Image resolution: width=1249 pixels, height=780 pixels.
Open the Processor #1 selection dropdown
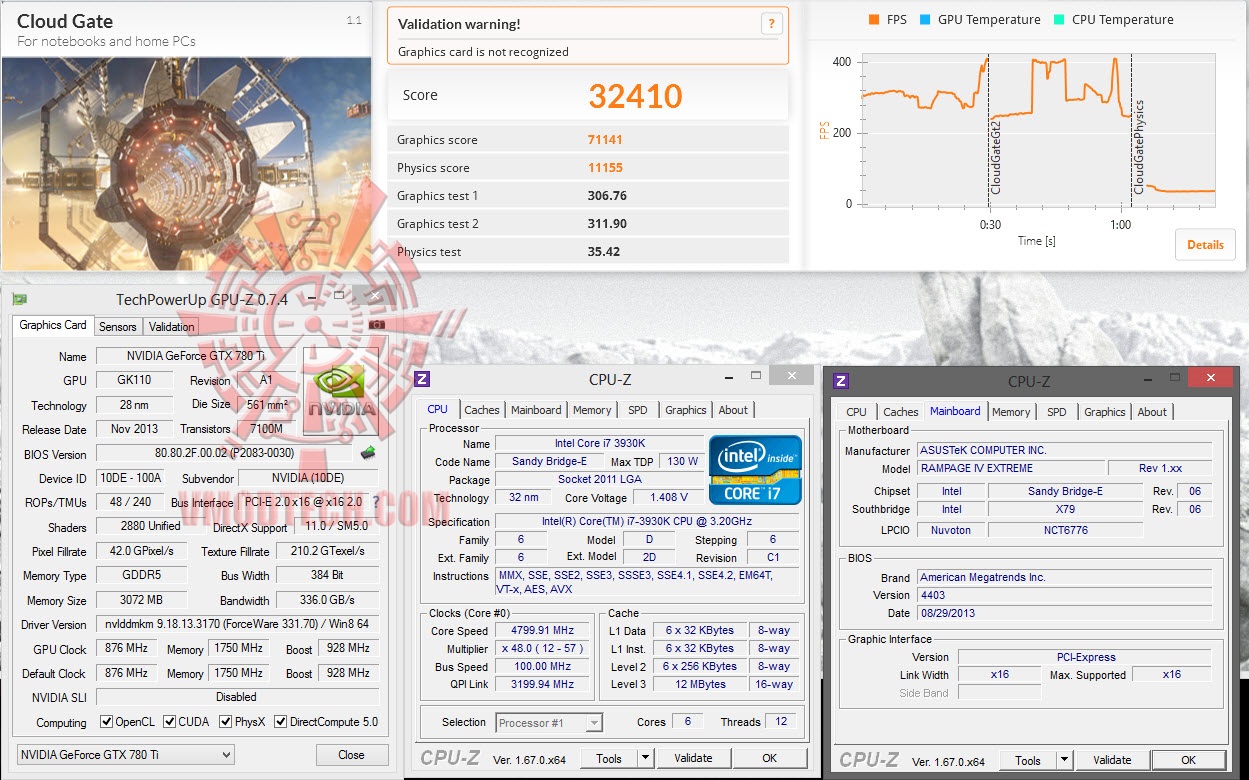[x=549, y=722]
